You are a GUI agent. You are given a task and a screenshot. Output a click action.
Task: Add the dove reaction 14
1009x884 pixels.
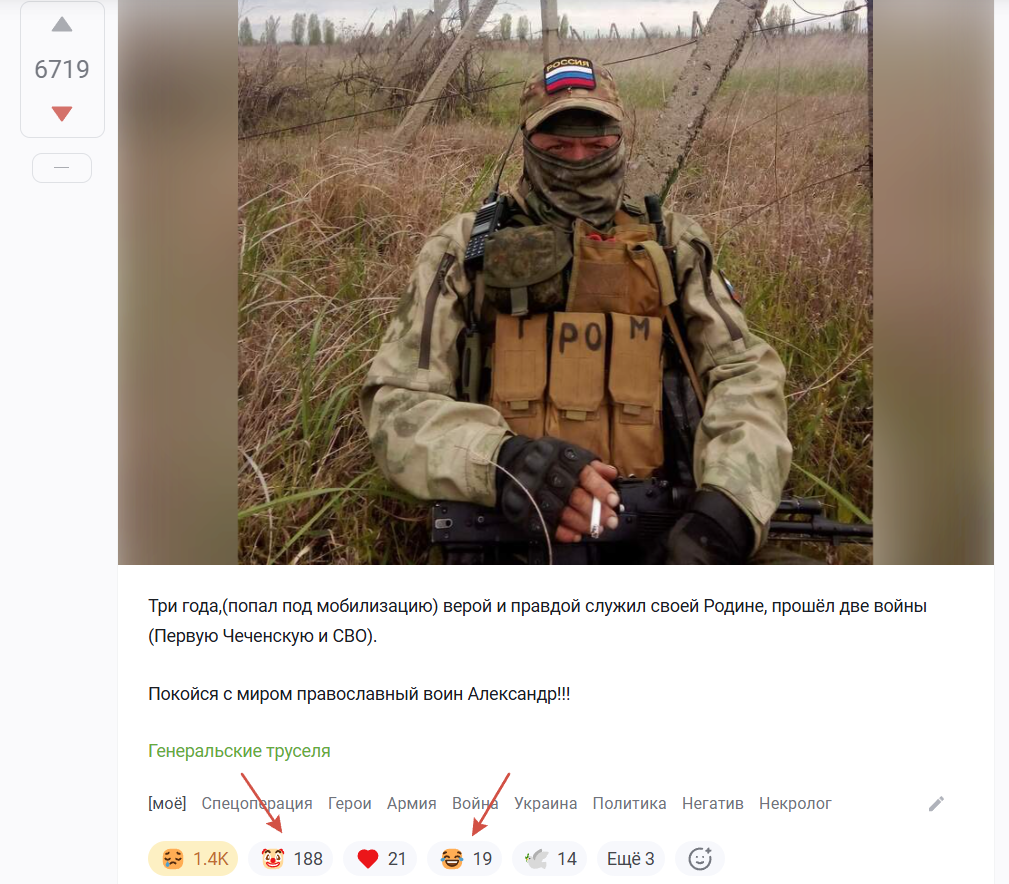click(x=550, y=858)
